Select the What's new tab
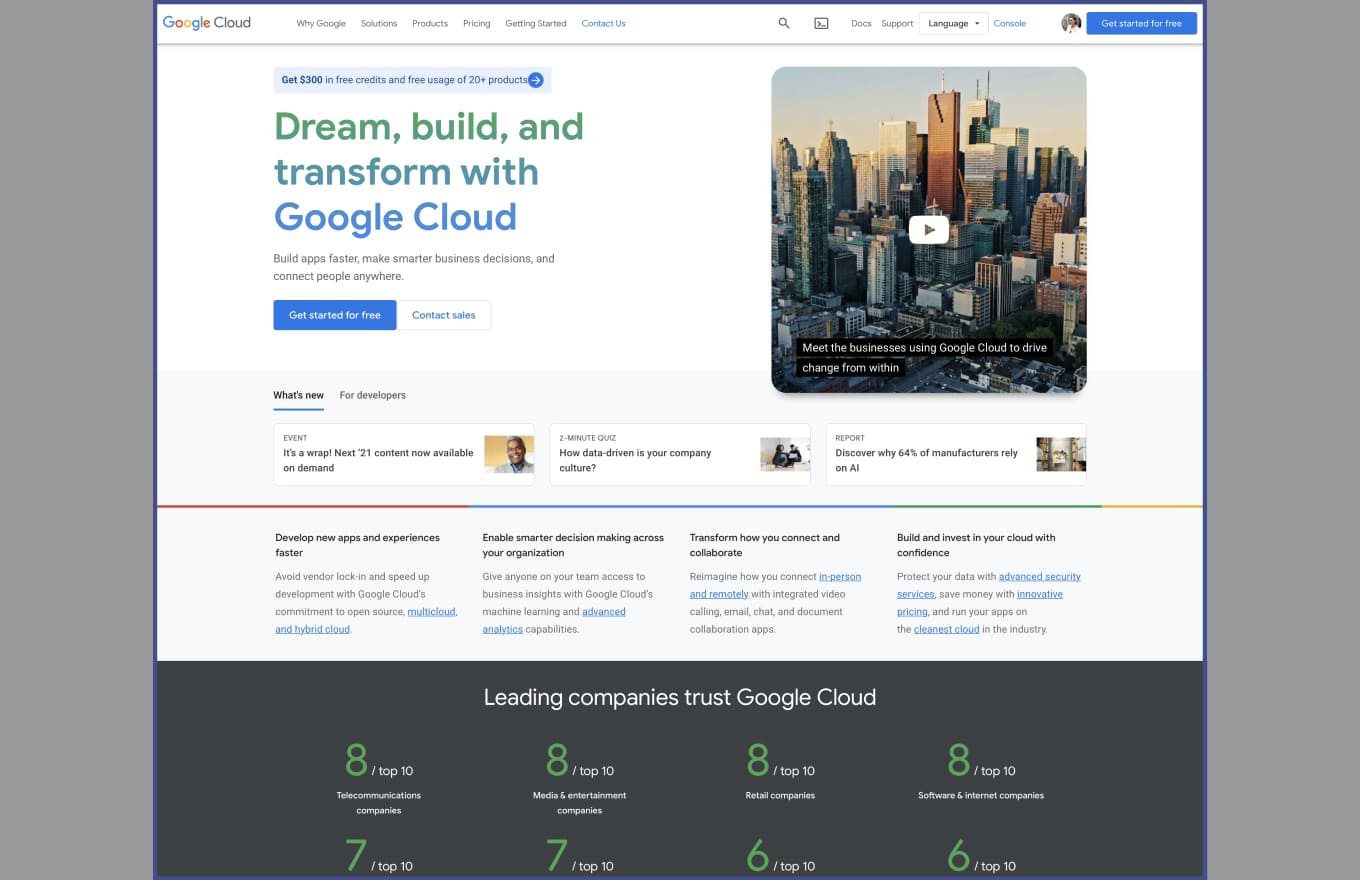The height and width of the screenshot is (880, 1360). [x=298, y=395]
